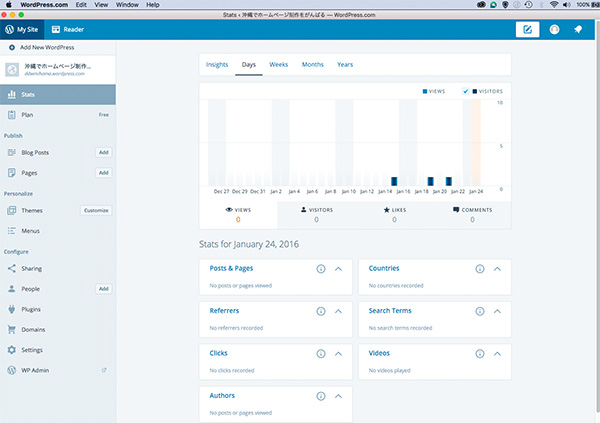This screenshot has width=600, height=423.
Task: Click the WP Admin external link icon
Action: [104, 370]
